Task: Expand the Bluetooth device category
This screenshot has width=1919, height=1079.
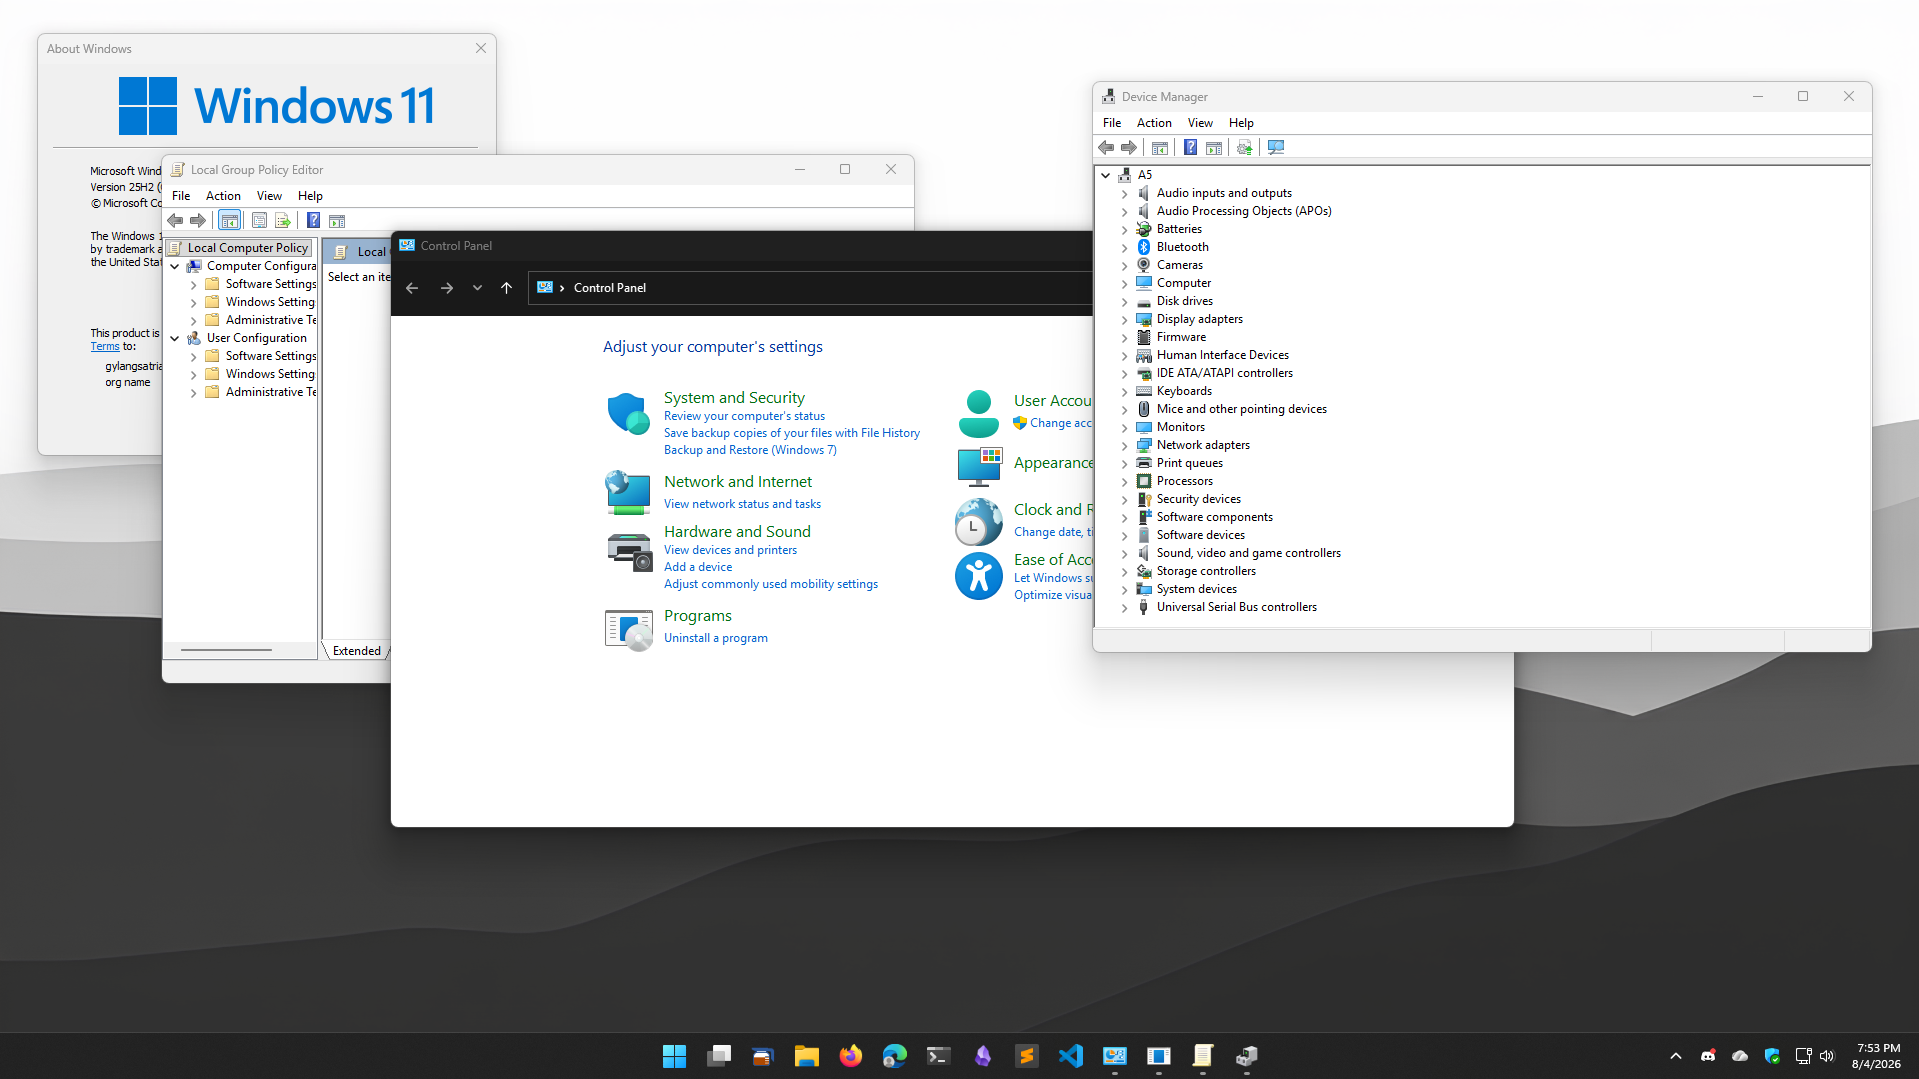Action: (x=1124, y=247)
